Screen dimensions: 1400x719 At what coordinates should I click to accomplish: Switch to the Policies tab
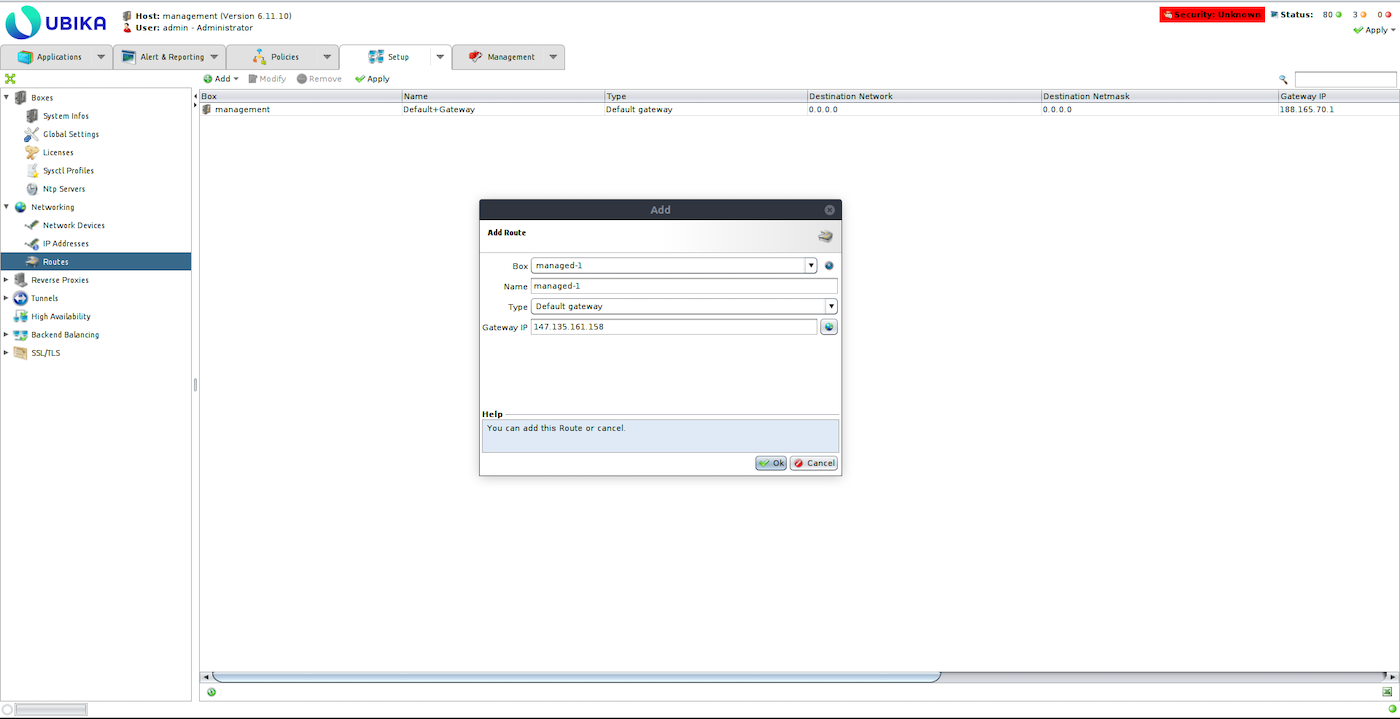[x=284, y=57]
